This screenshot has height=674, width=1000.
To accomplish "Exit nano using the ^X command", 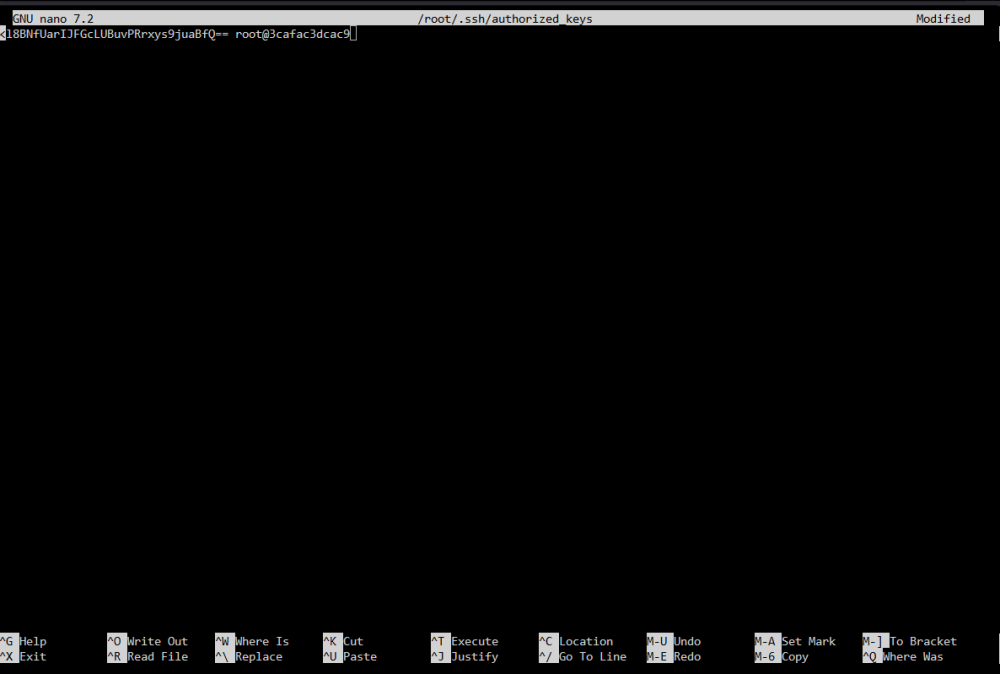I will click(x=24, y=656).
